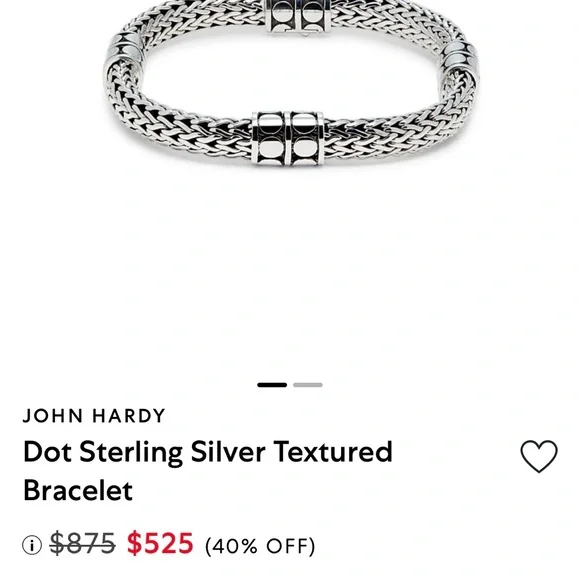Click the word Textured in the title

(x=333, y=451)
